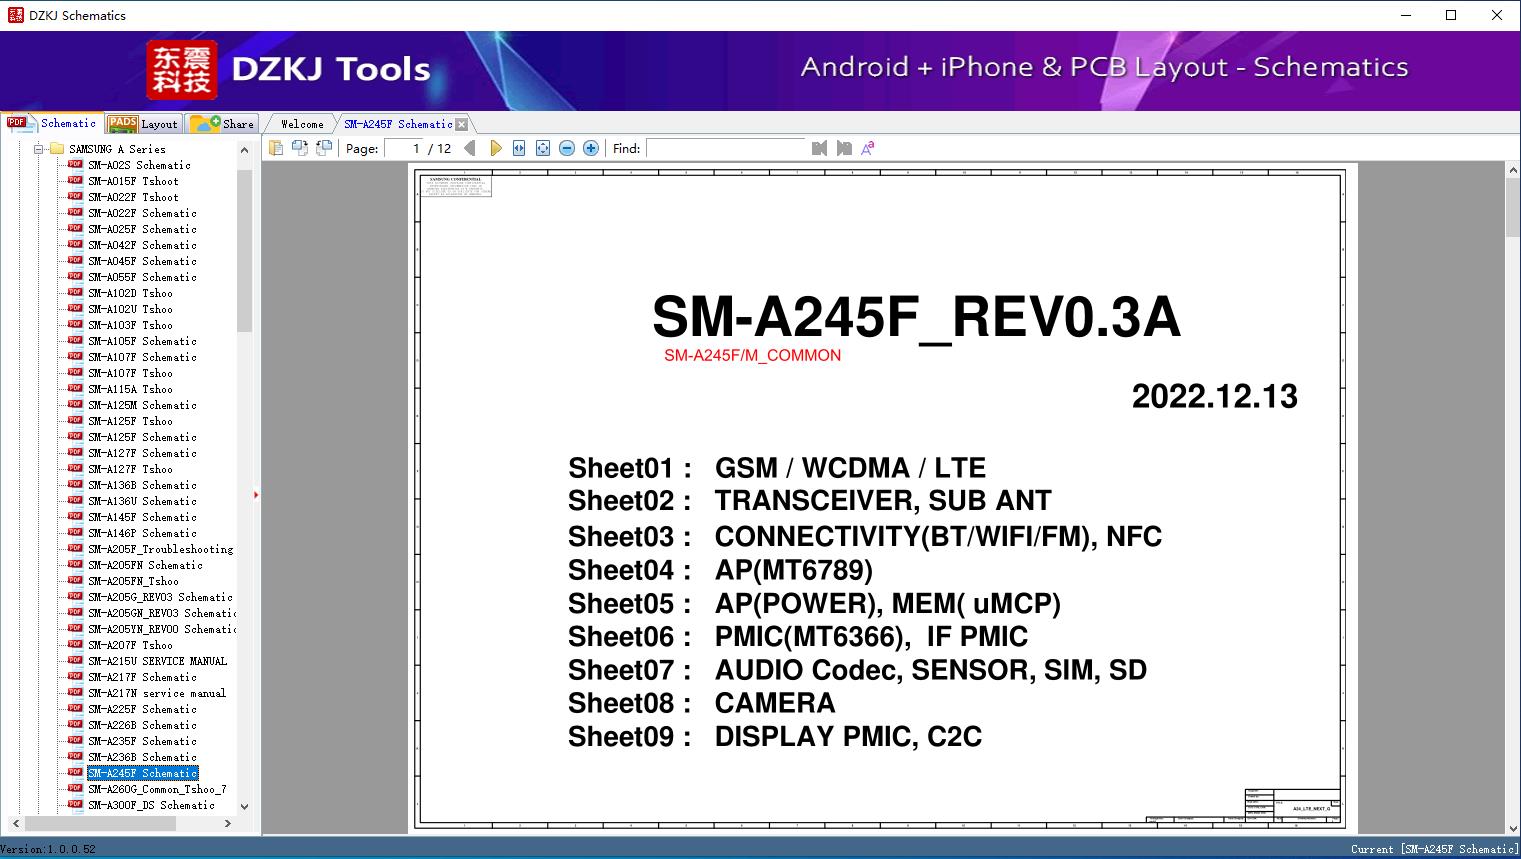Open SM-A205F_Troubleshooting

click(x=160, y=549)
